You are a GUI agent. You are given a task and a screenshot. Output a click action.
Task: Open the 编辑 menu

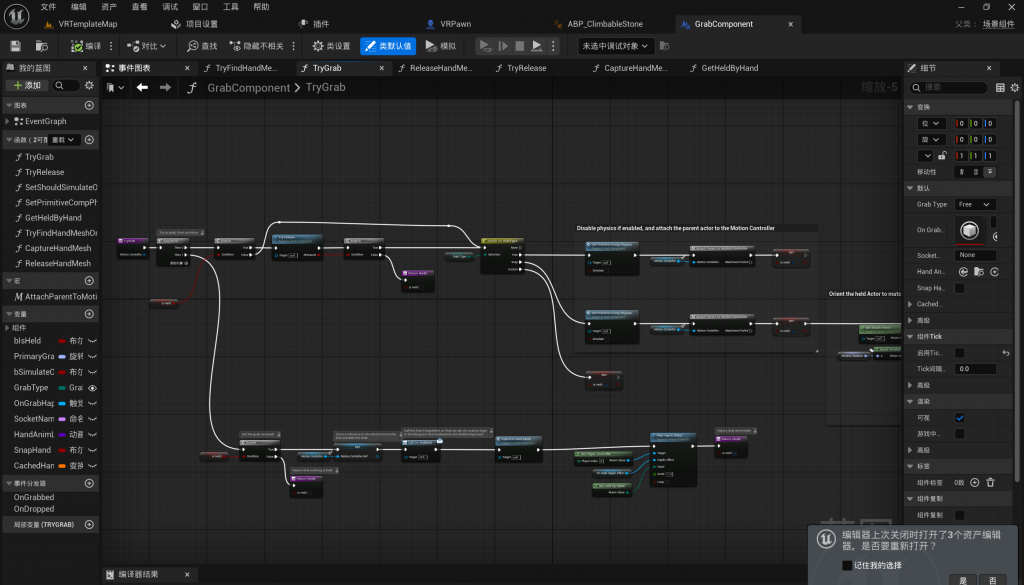click(x=79, y=6)
